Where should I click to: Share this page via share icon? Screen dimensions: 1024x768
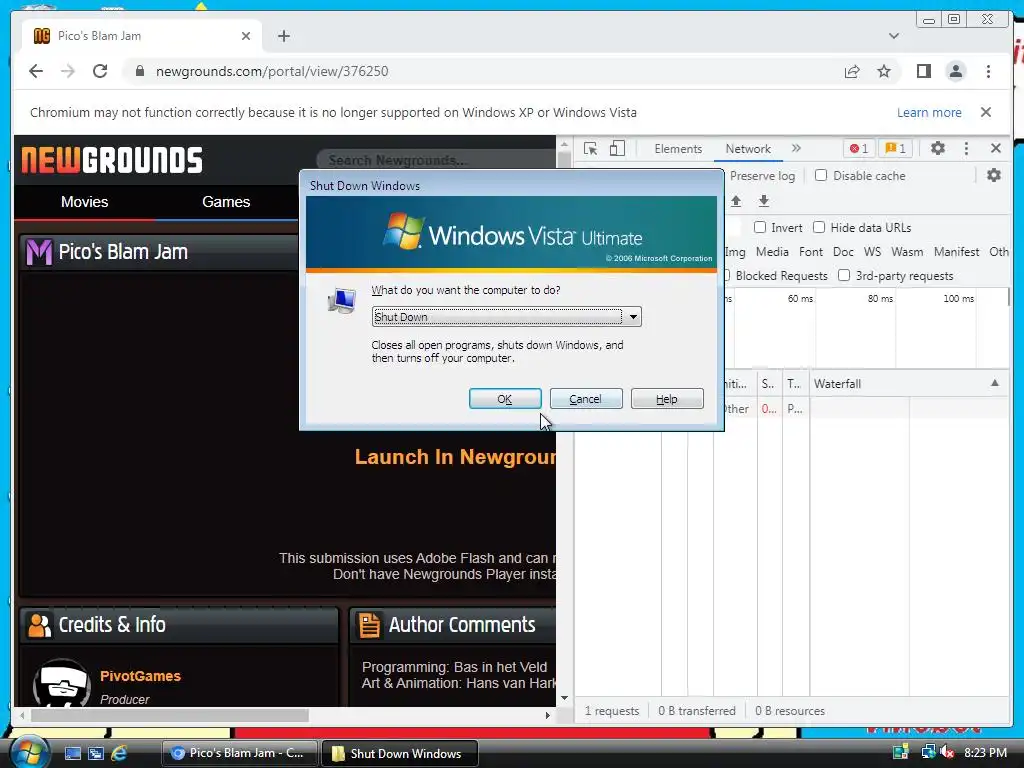[x=852, y=71]
